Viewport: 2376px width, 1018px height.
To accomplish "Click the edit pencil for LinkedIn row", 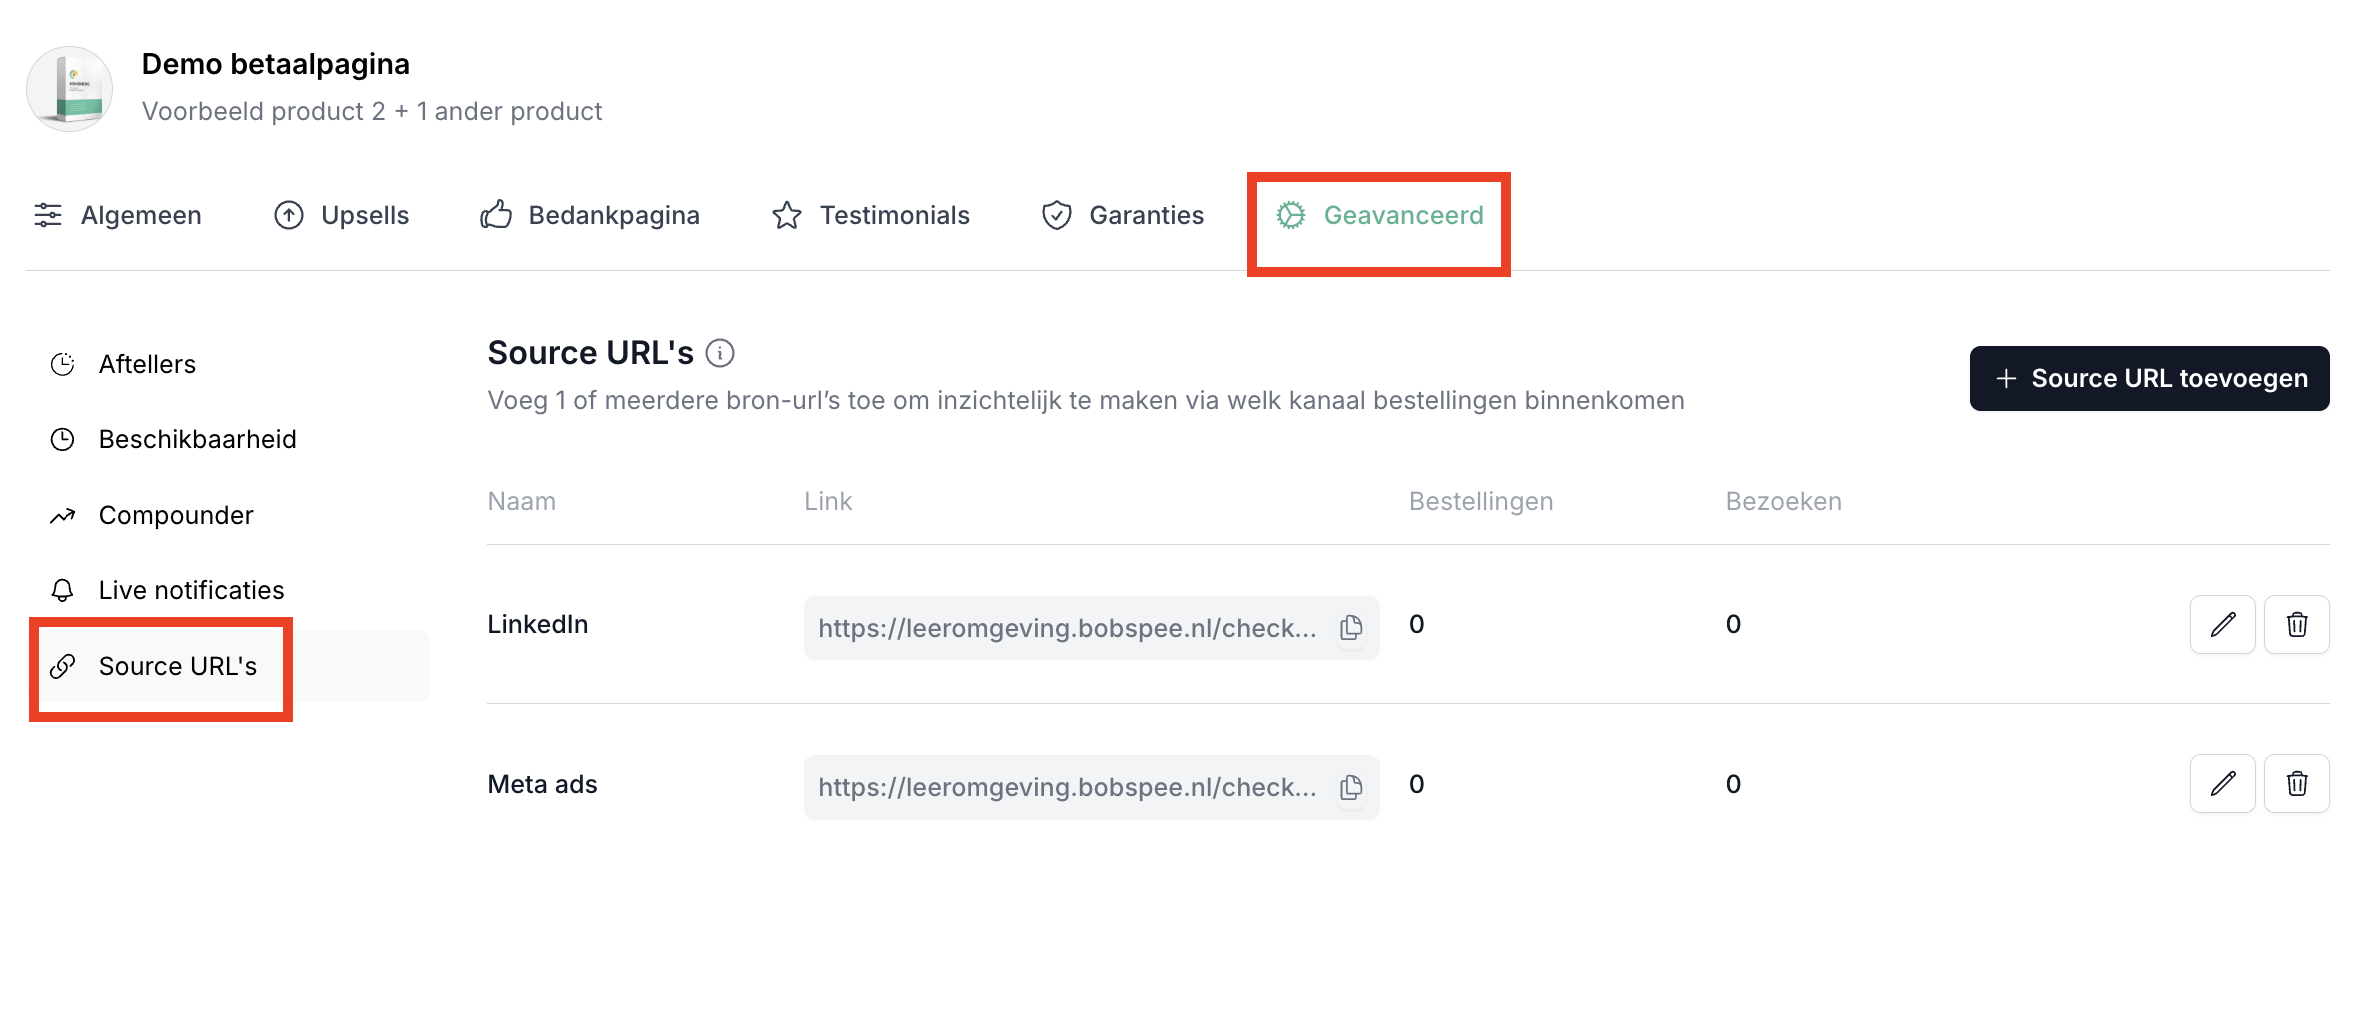I will (2222, 625).
